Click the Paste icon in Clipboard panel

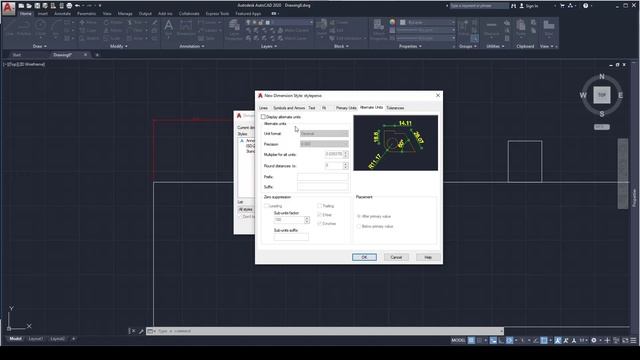pyautogui.click(x=521, y=28)
